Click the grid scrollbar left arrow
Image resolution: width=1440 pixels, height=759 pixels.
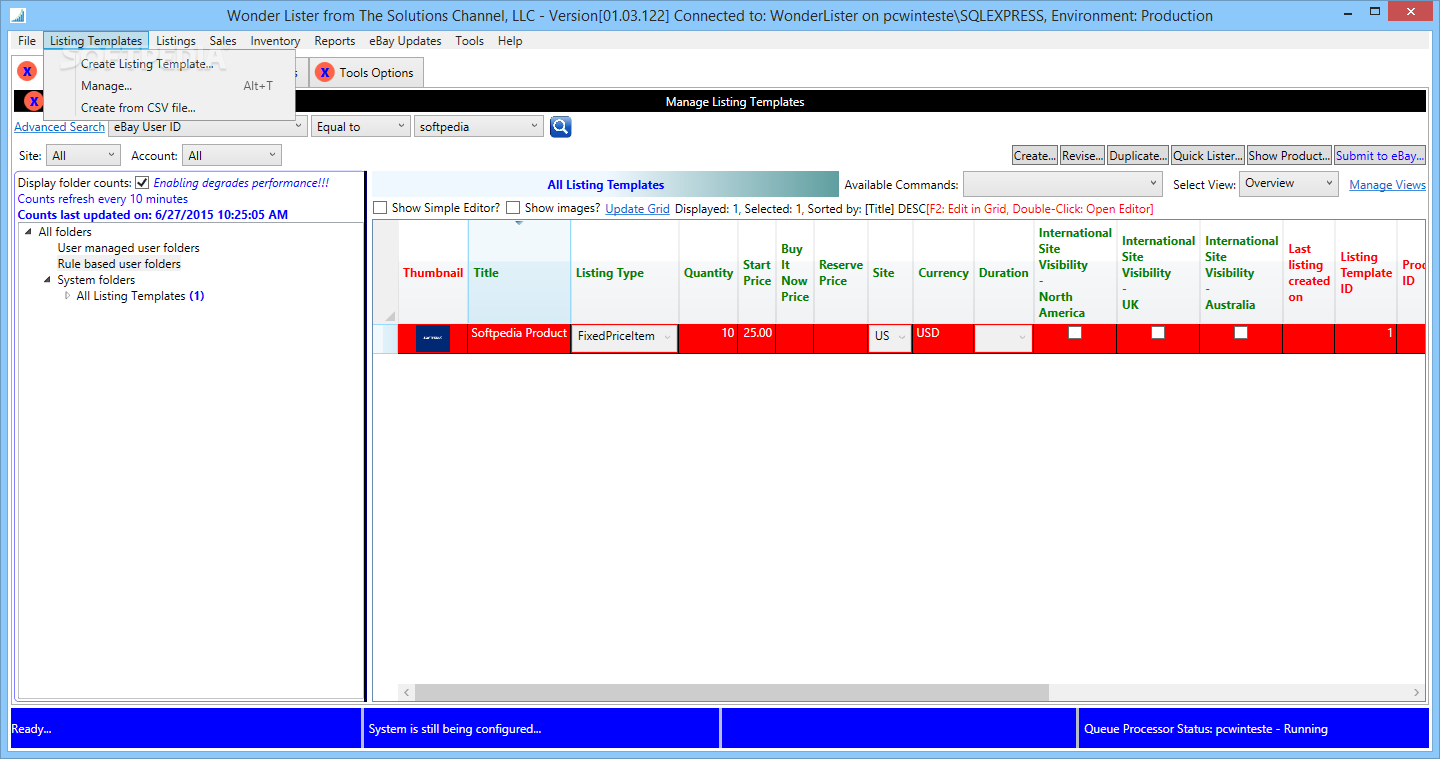point(406,693)
